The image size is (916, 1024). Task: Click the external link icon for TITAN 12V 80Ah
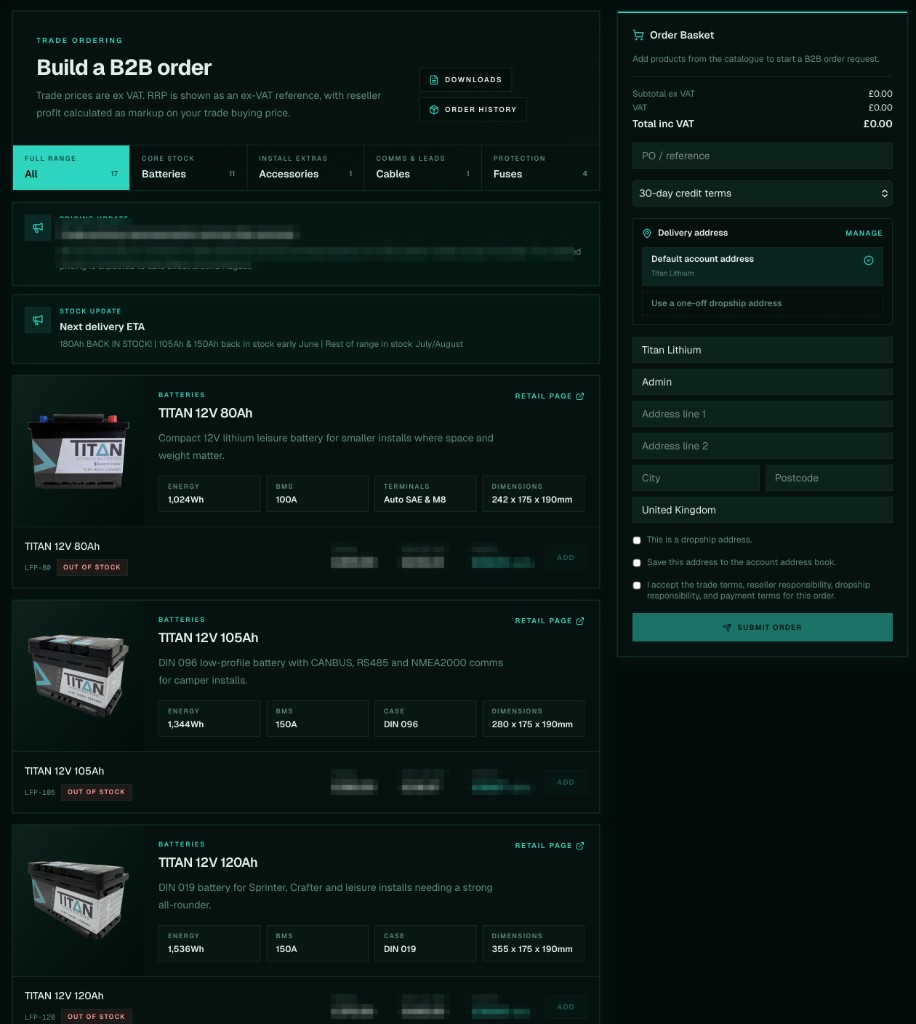click(x=580, y=396)
